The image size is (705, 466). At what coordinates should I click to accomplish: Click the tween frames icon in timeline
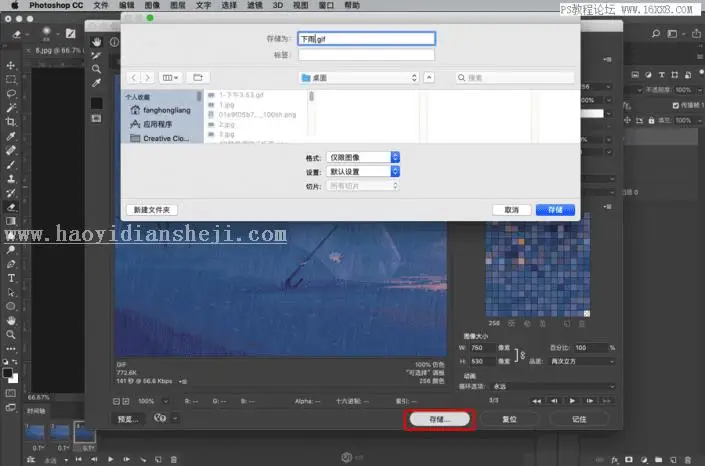tap(143, 459)
